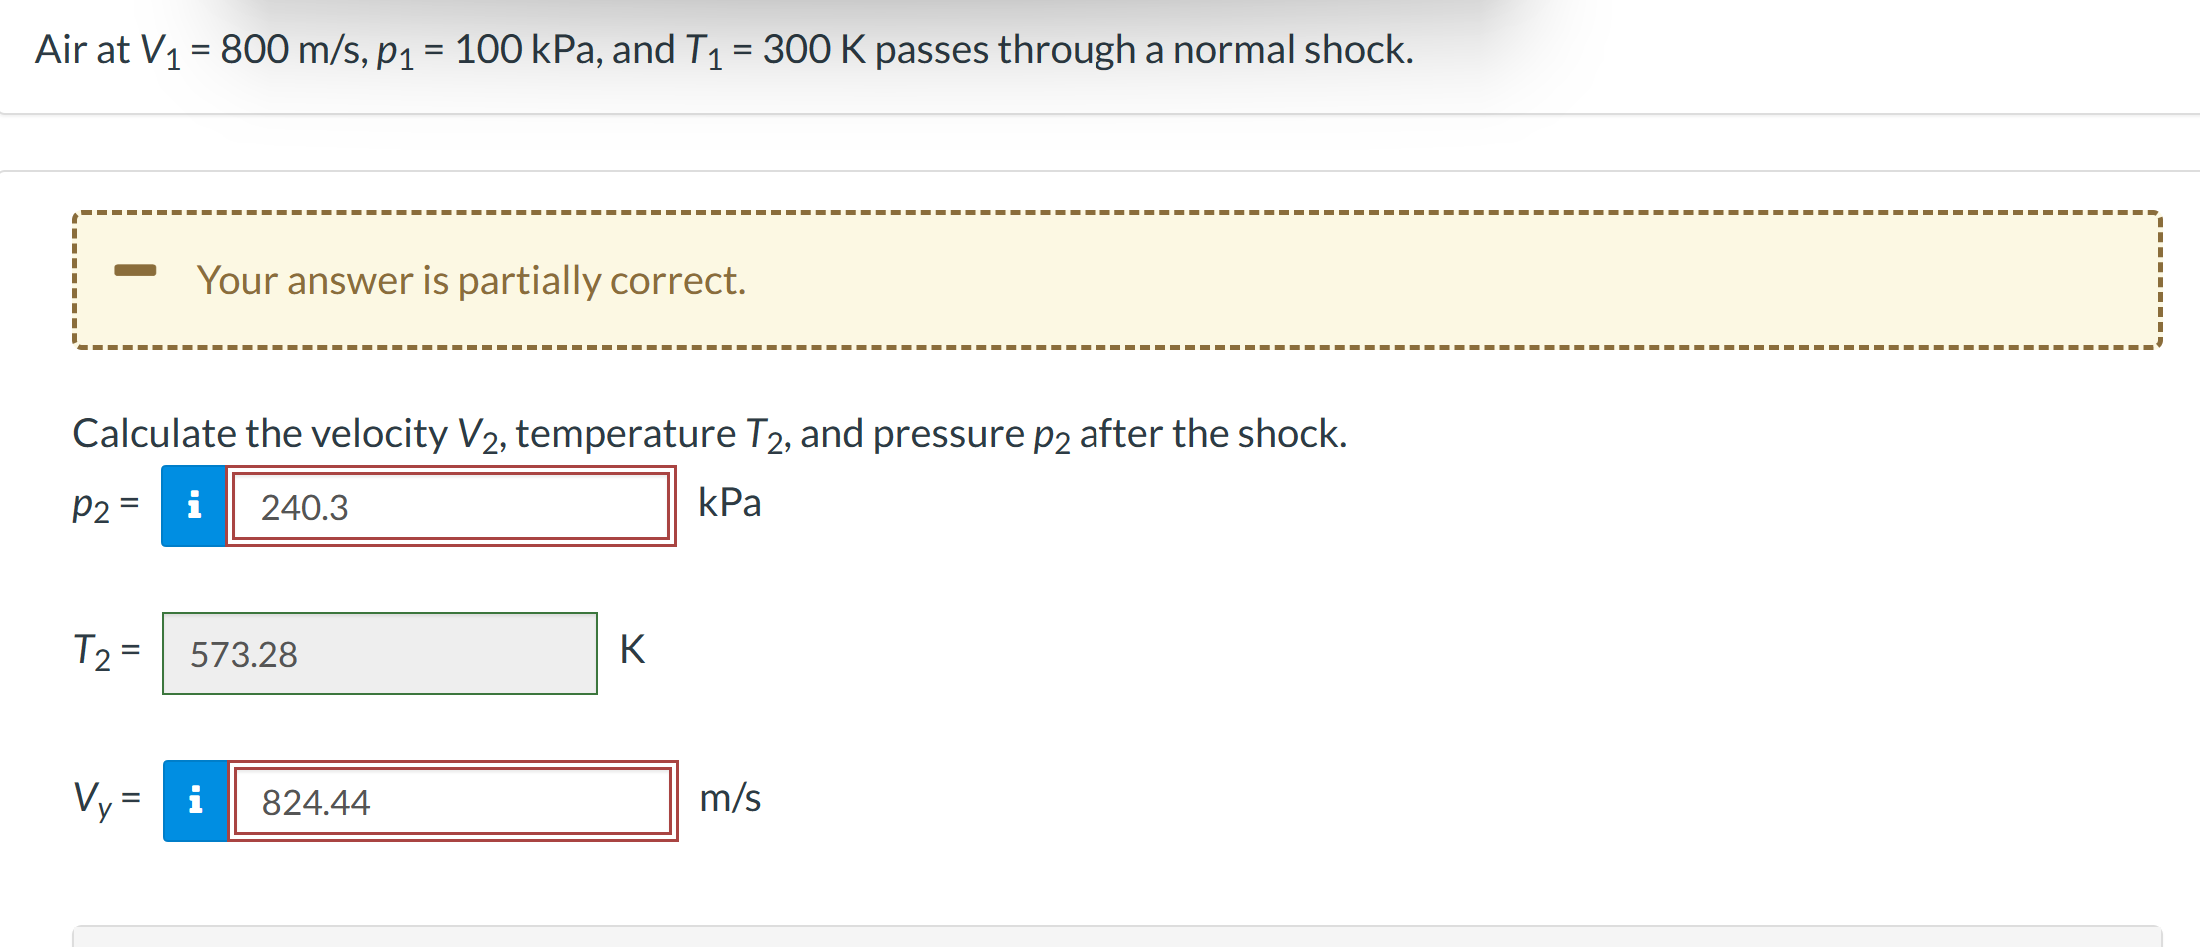Click the K unit label beside T2
This screenshot has width=2200, height=947.
click(631, 649)
